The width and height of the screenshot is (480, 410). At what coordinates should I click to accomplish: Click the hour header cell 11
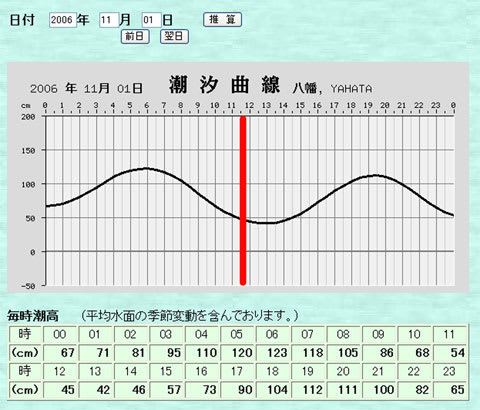coord(450,334)
